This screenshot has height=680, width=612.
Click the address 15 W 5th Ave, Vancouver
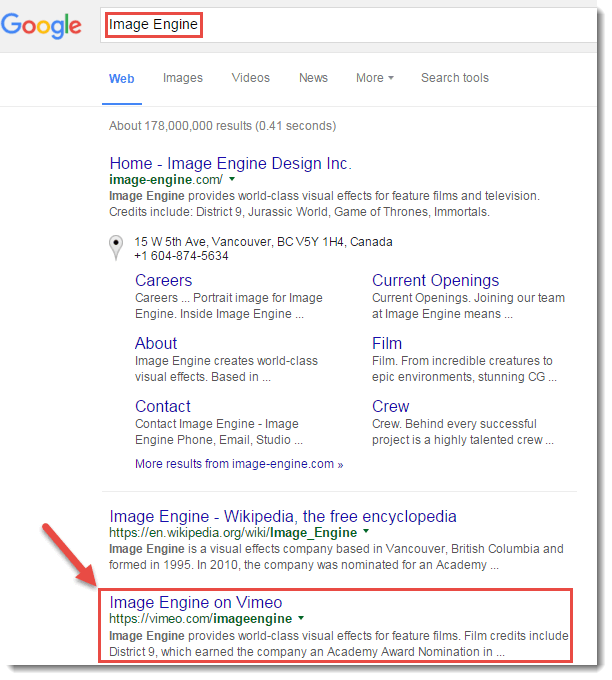[263, 242]
